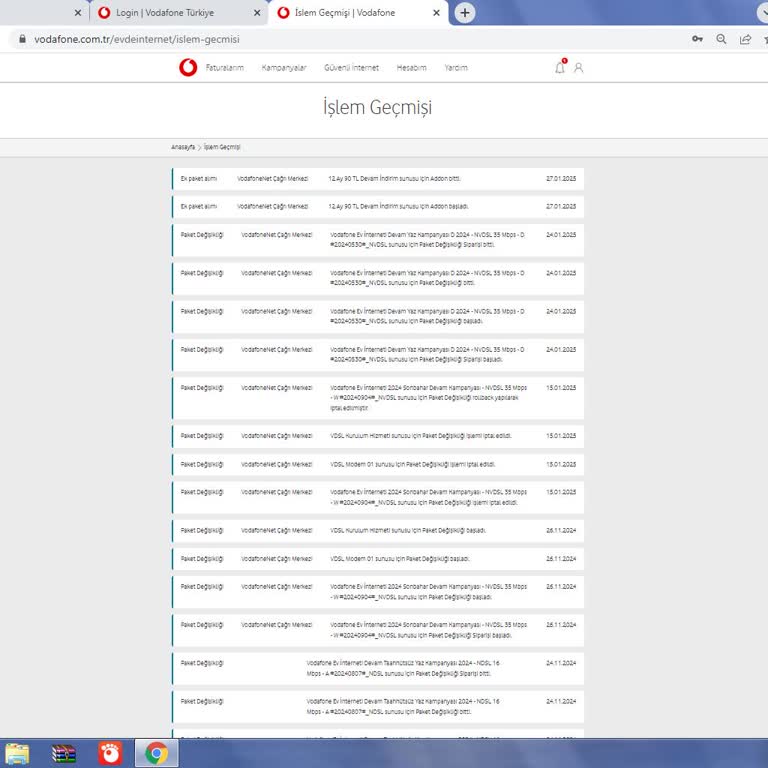Viewport: 768px width, 768px height.
Task: Select the Addon bitti row dated 27.01.2025
Action: click(378, 179)
